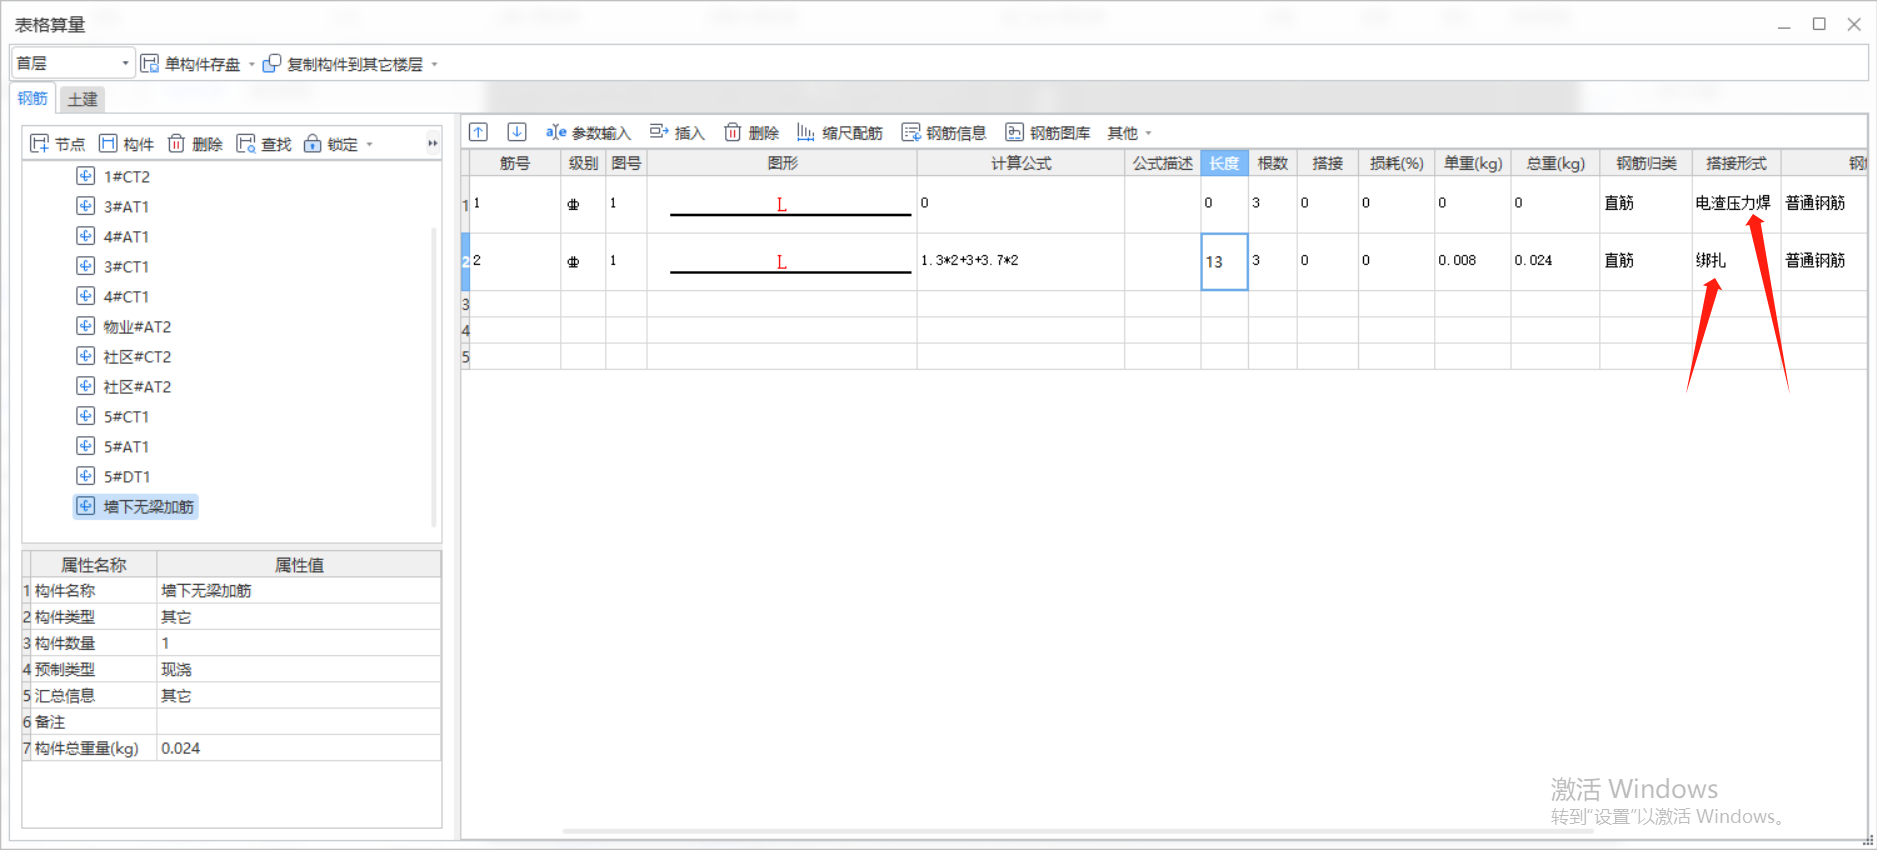Click property value 现浇
1877x850 pixels.
click(x=299, y=669)
